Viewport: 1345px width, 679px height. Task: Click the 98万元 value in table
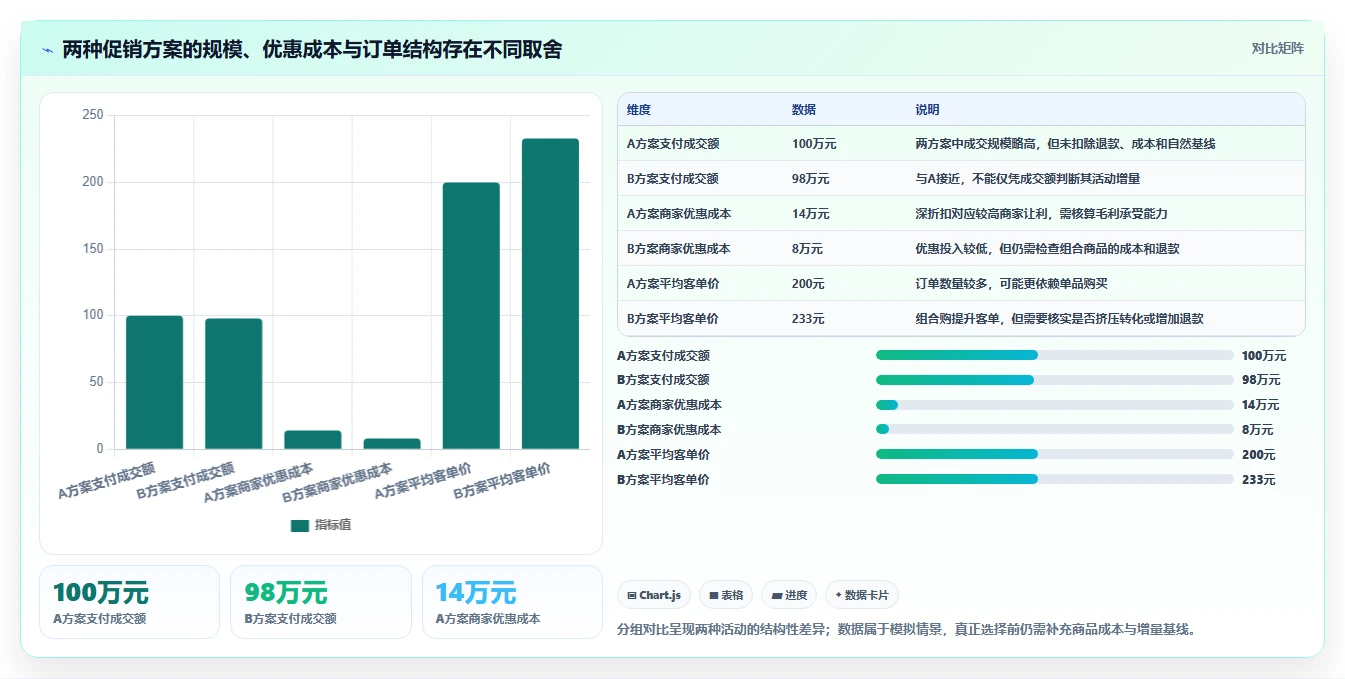point(811,179)
